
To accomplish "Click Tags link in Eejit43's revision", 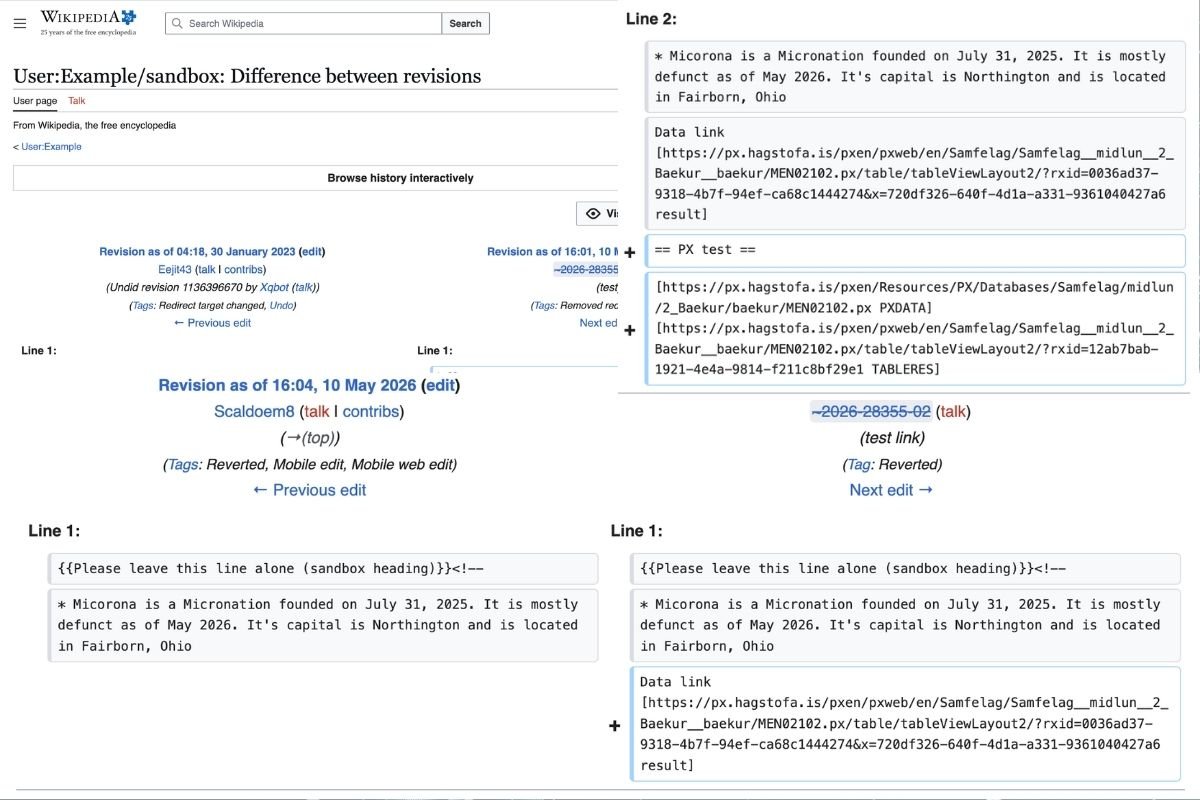I will pyautogui.click(x=143, y=306).
